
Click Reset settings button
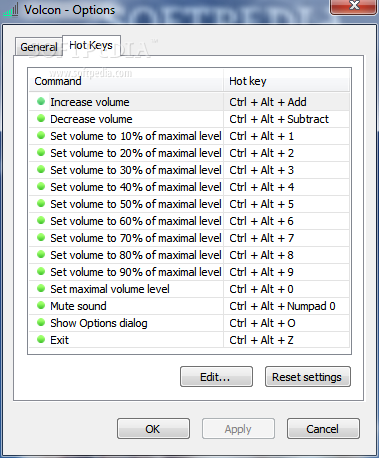point(308,377)
